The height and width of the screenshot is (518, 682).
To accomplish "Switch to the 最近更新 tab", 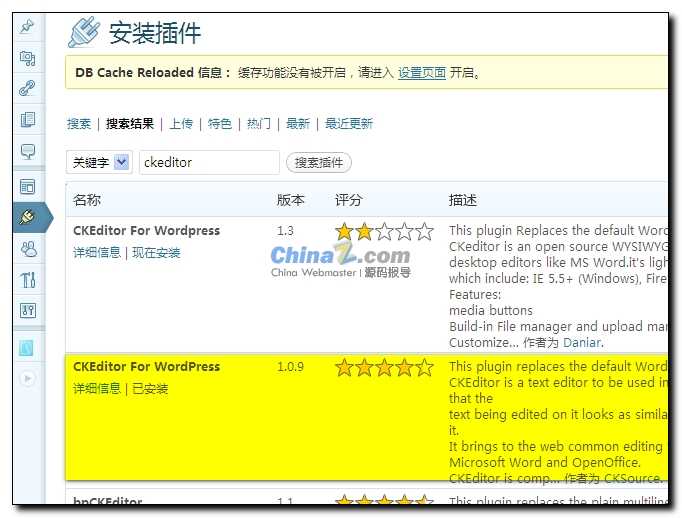I will click(x=349, y=124).
